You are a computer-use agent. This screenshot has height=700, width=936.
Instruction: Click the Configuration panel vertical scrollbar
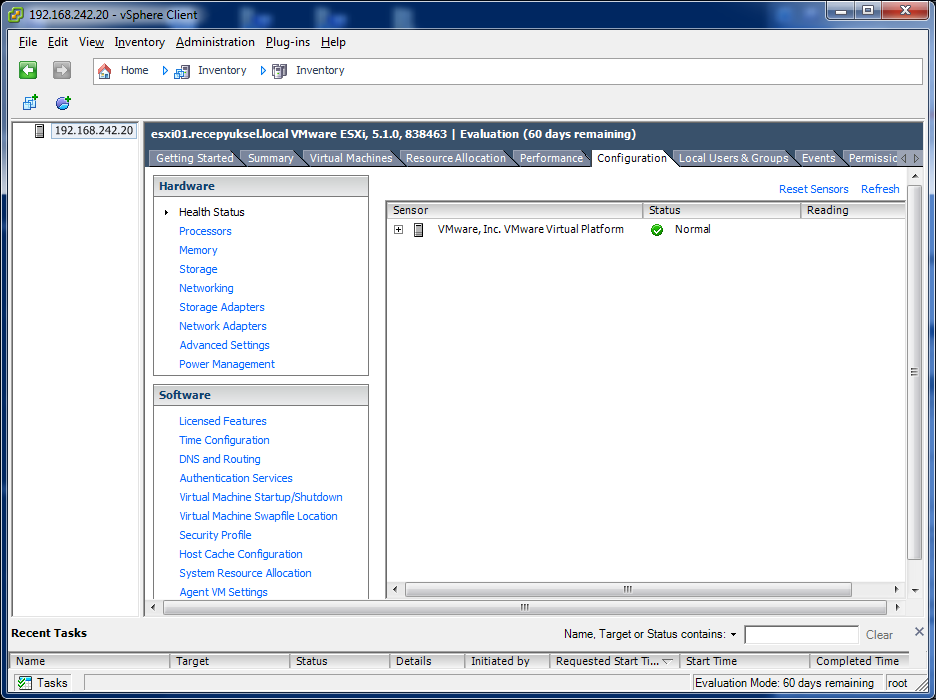tap(915, 372)
